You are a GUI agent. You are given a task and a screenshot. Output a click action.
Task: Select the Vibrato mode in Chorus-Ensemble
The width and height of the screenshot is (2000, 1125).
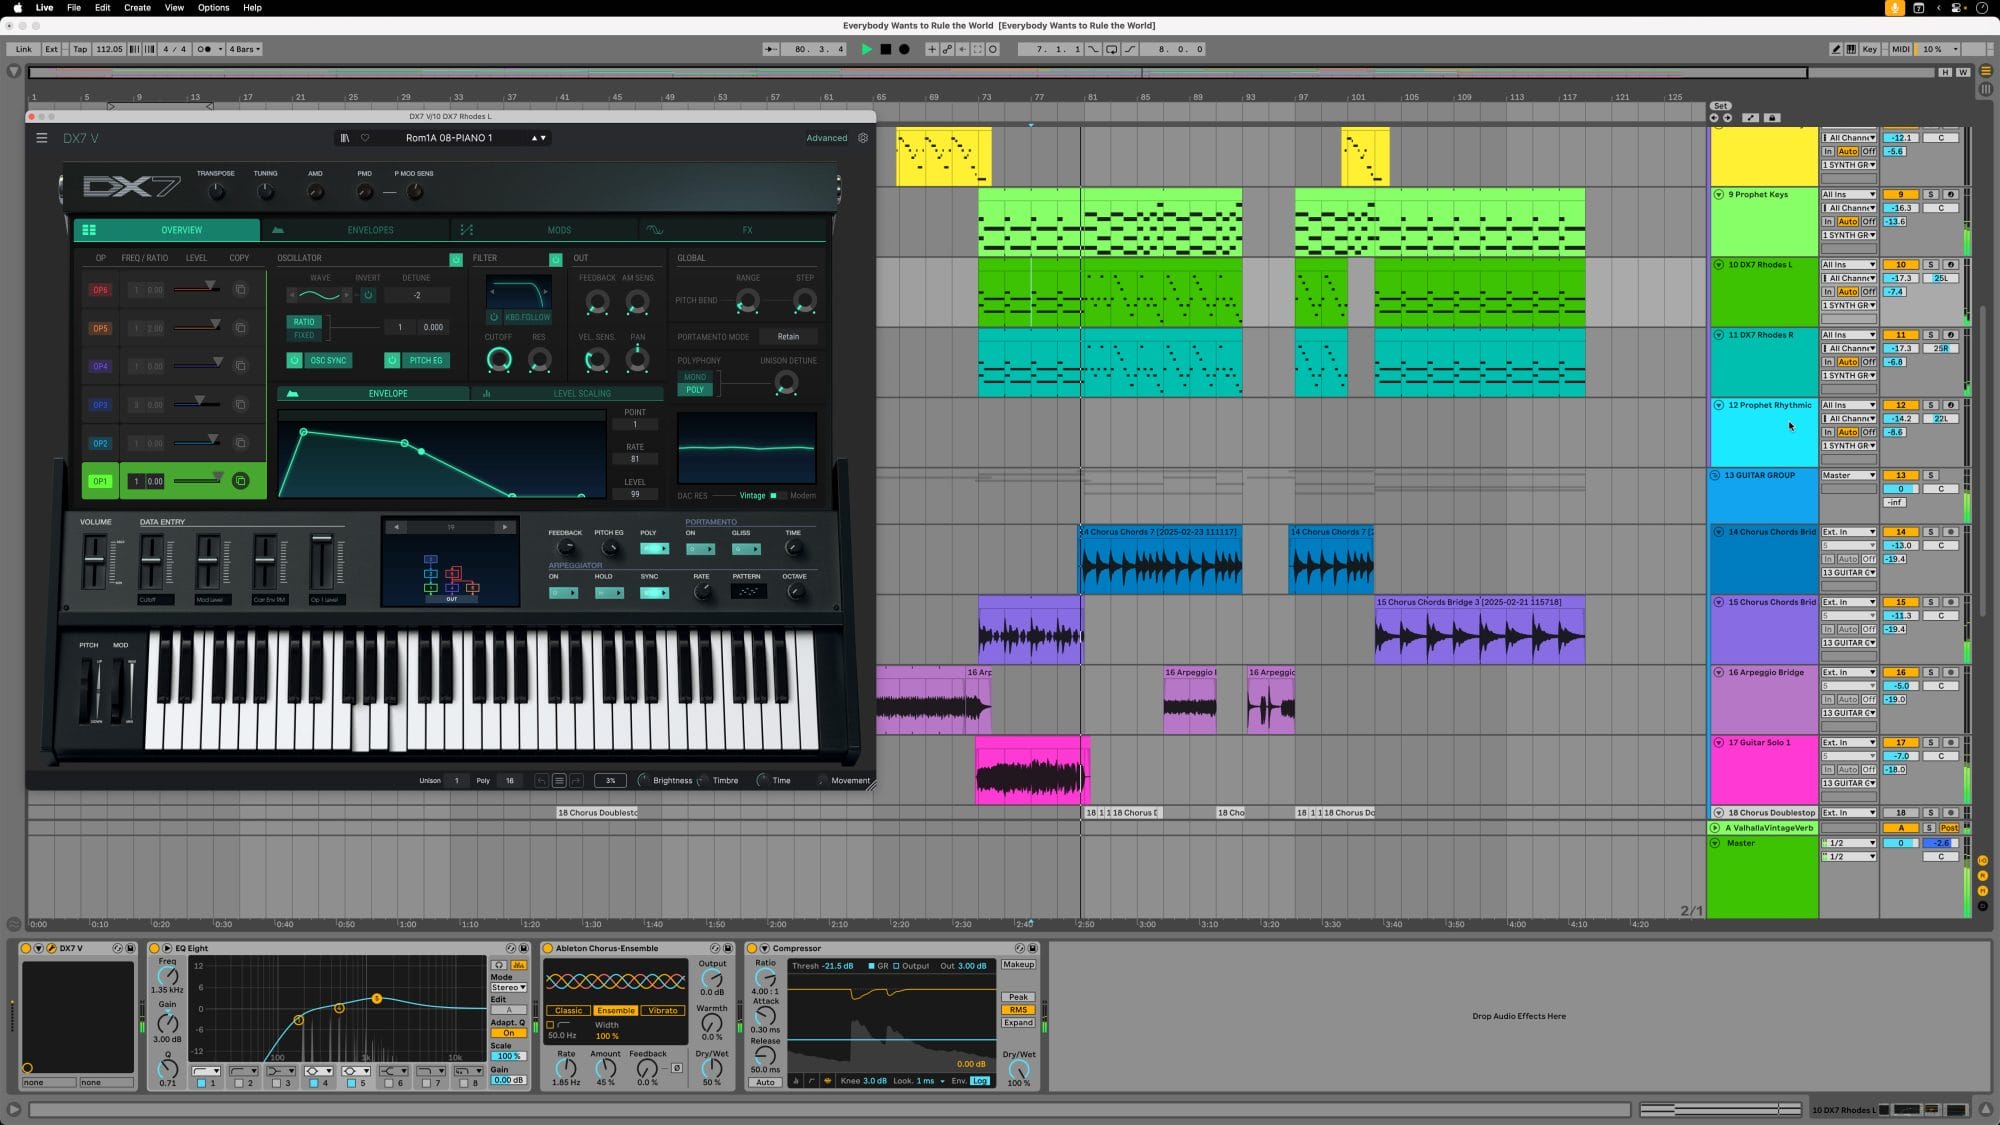pyautogui.click(x=663, y=1010)
